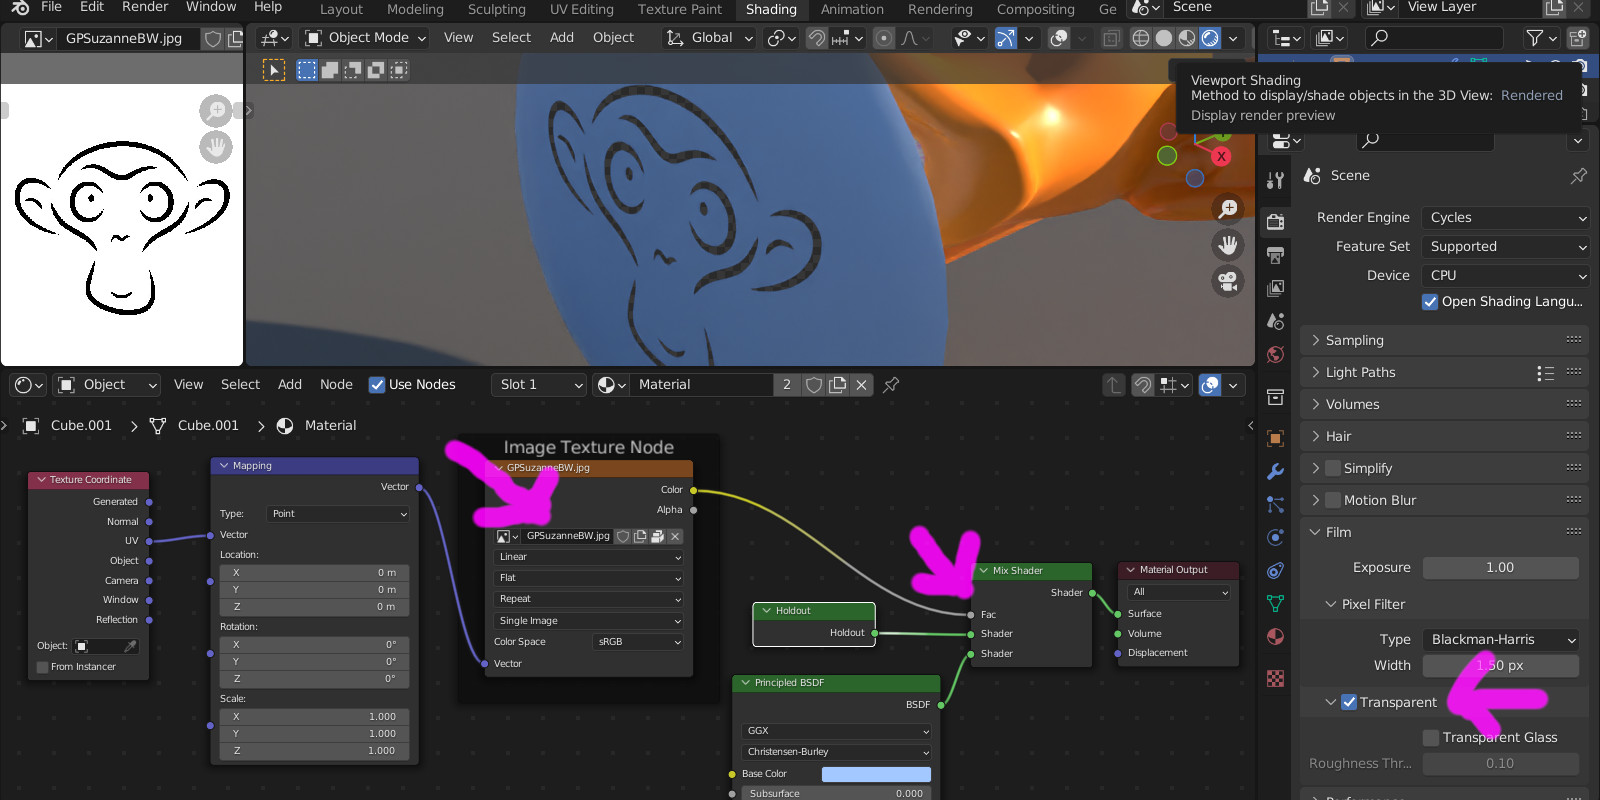Open Object Mode dropdown
The width and height of the screenshot is (1600, 800).
(x=365, y=38)
